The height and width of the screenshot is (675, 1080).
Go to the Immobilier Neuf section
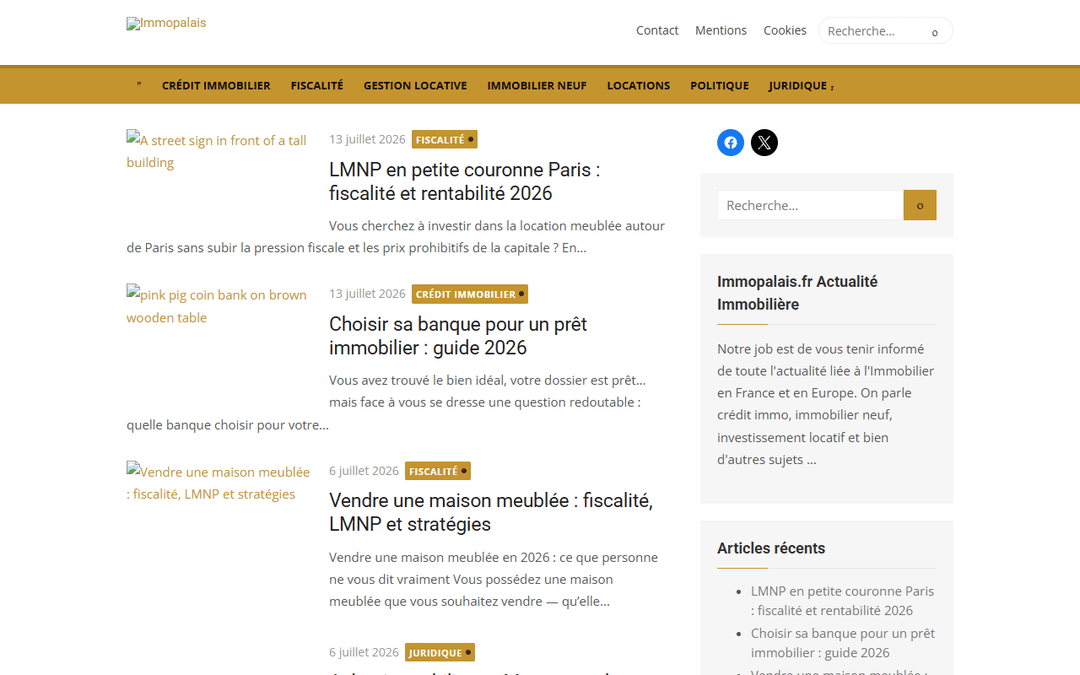537,85
